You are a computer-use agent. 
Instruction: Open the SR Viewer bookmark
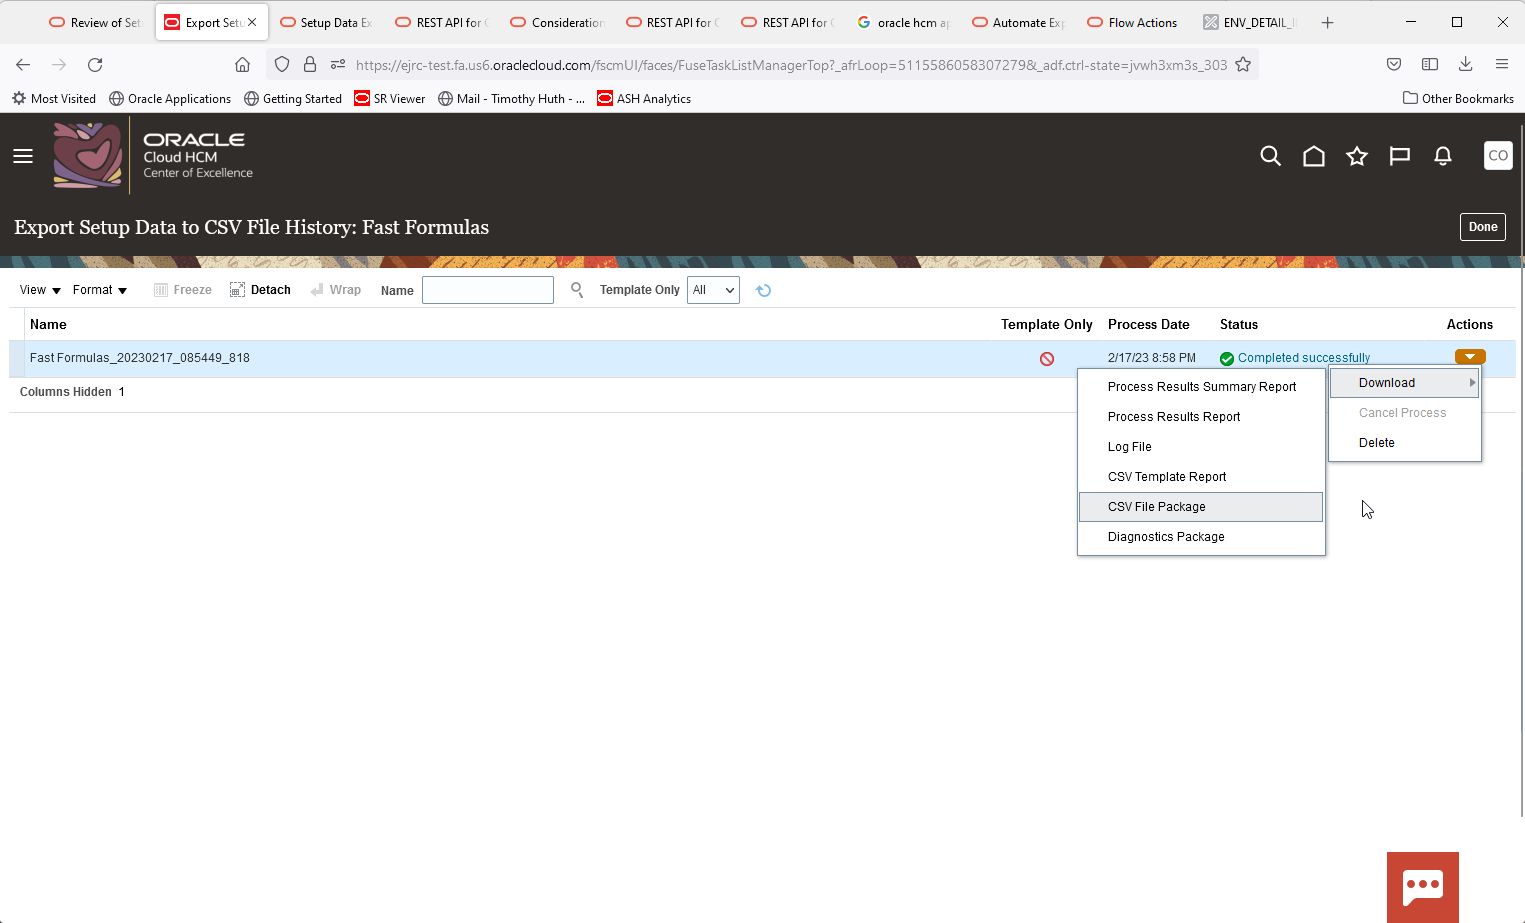pos(390,98)
